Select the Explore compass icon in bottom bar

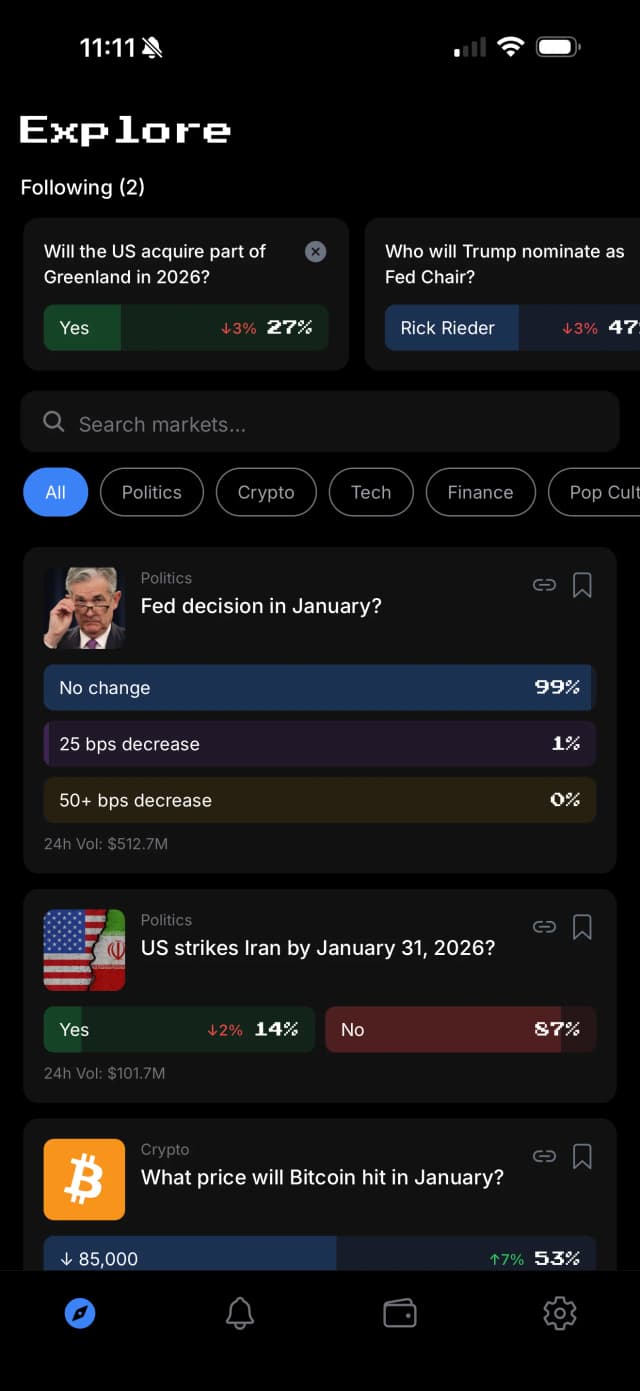point(80,1313)
